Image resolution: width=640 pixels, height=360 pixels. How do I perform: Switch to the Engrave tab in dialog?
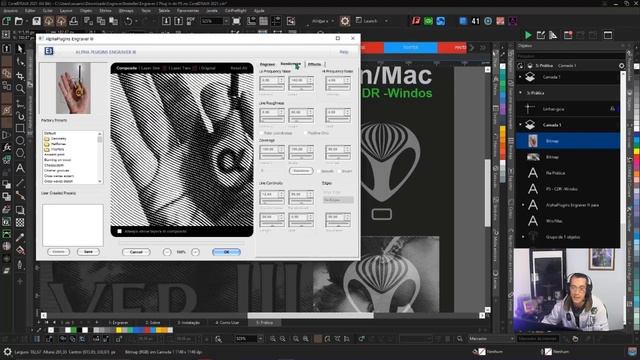tap(267, 64)
